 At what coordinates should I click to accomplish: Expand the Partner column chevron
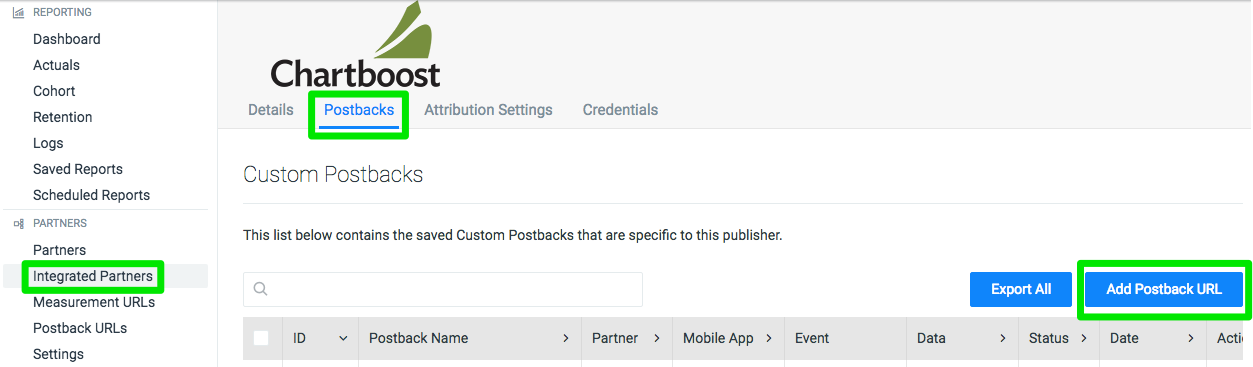(x=657, y=339)
